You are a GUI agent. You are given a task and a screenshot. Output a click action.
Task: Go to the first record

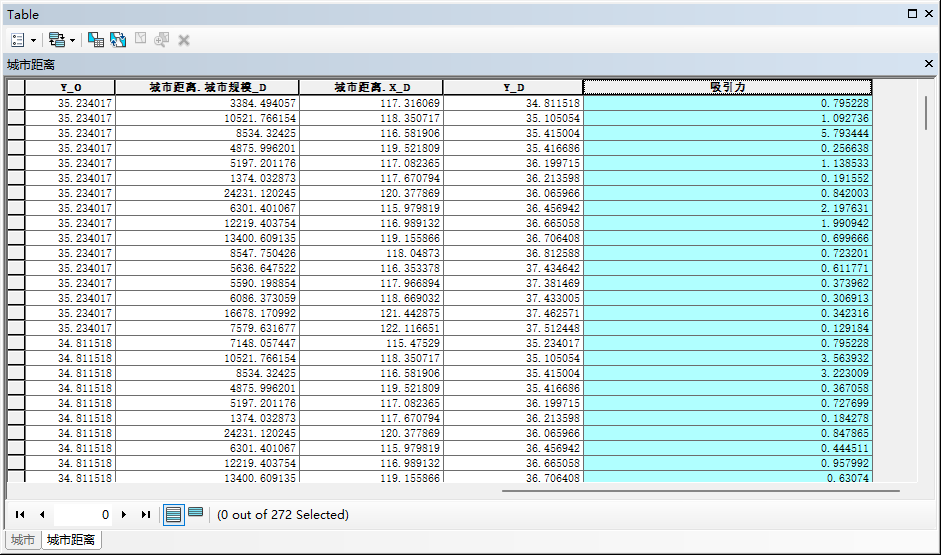(20, 514)
